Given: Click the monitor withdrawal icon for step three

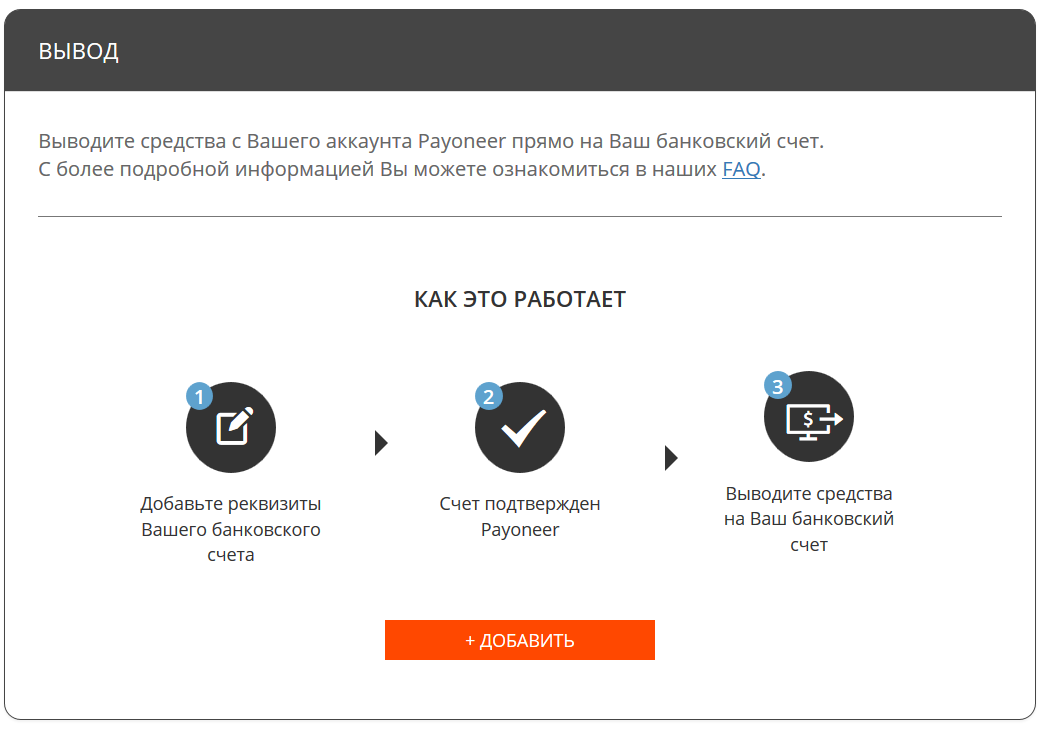Looking at the screenshot, I should pyautogui.click(x=809, y=417).
